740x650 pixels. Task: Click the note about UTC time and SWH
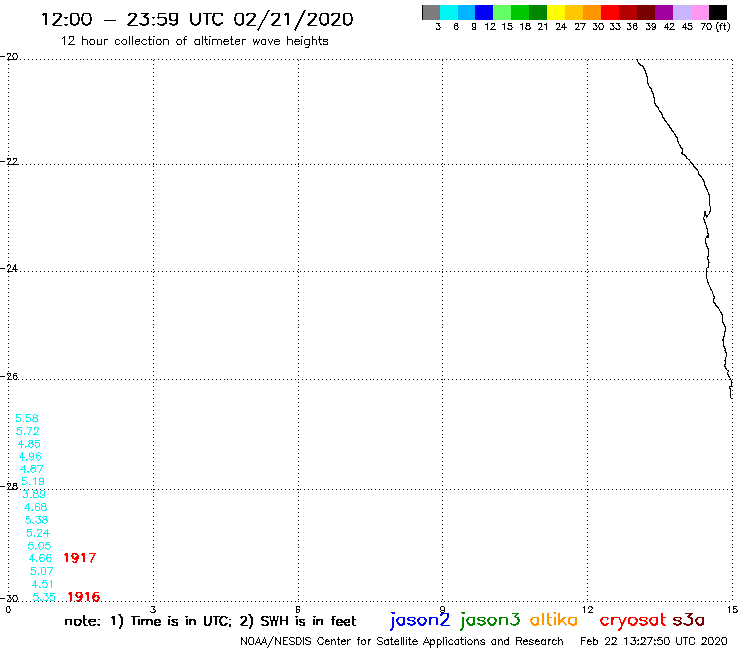click(x=210, y=621)
